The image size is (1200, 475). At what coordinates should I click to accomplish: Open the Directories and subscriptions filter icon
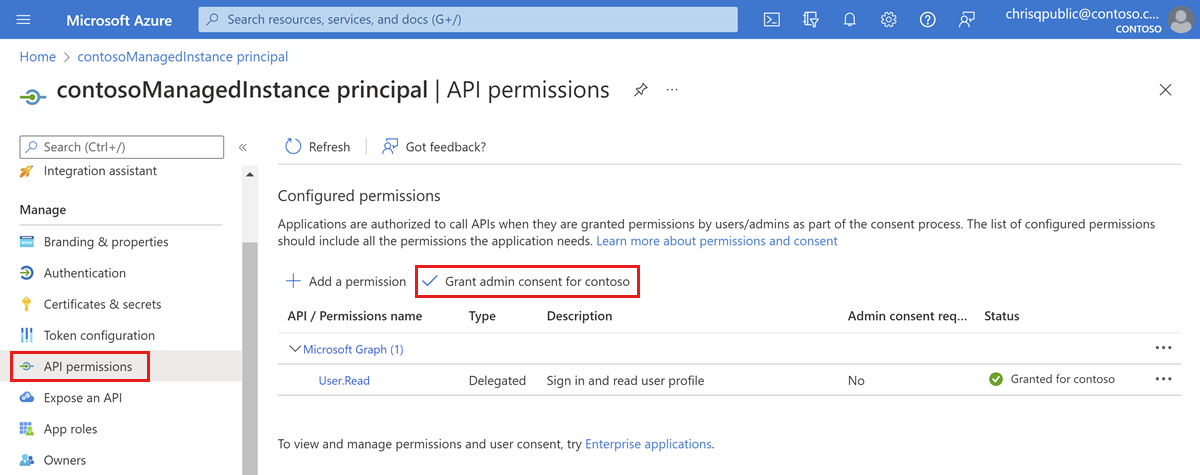point(811,19)
